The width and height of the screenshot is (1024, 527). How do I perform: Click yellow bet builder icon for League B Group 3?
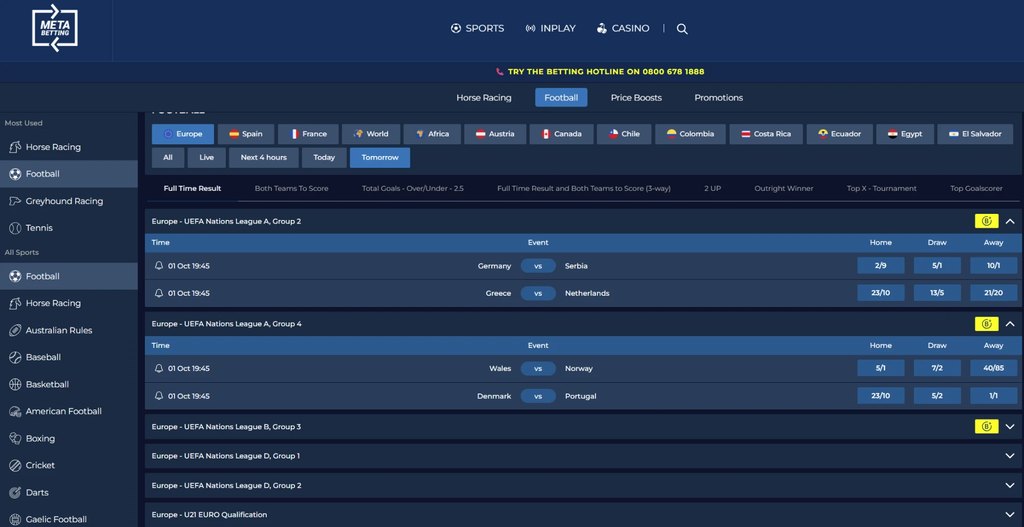click(x=986, y=426)
